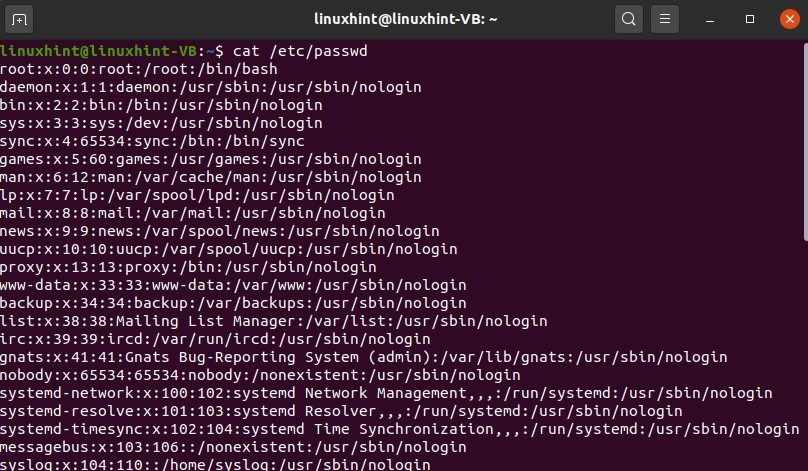Click the Gnats Bug-Reporting System line

click(363, 357)
